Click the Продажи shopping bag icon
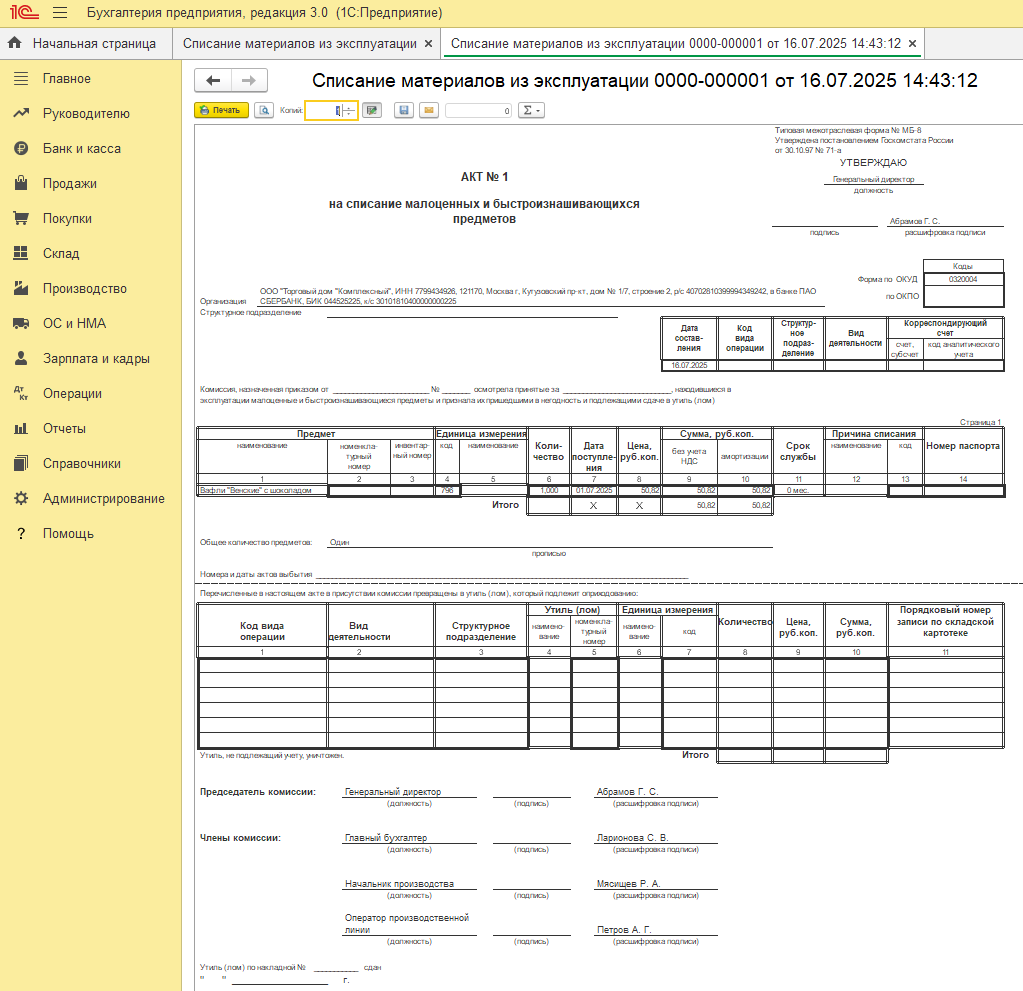This screenshot has height=991, width=1023. (x=21, y=183)
